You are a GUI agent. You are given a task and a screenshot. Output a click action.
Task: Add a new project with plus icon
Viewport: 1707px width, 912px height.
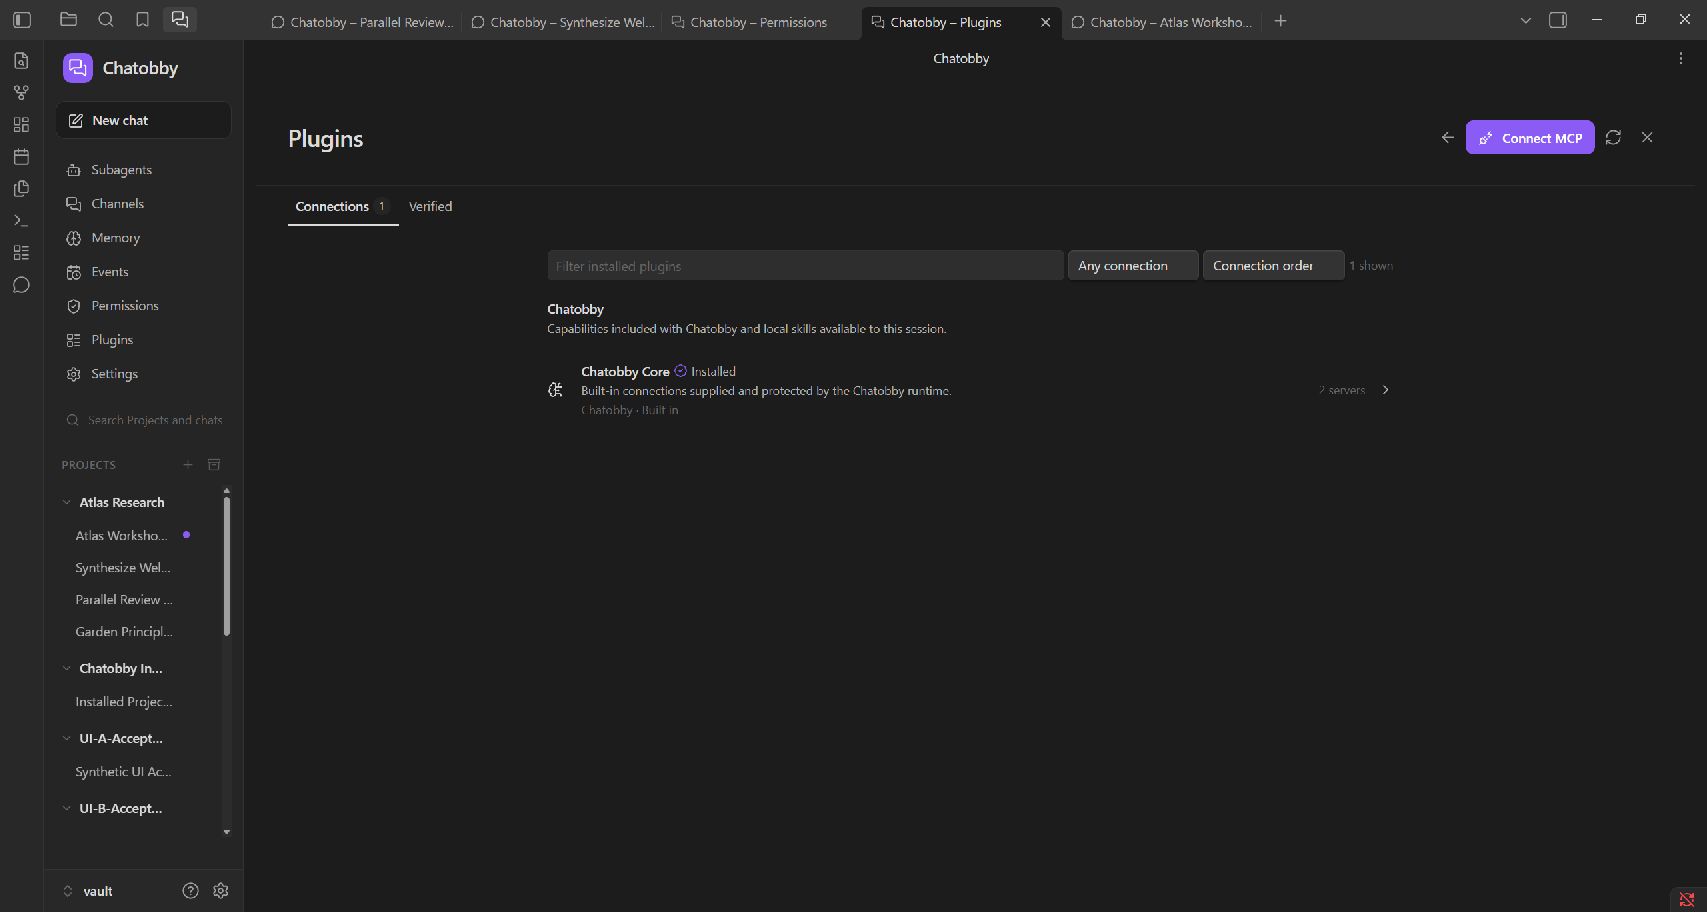coord(187,465)
